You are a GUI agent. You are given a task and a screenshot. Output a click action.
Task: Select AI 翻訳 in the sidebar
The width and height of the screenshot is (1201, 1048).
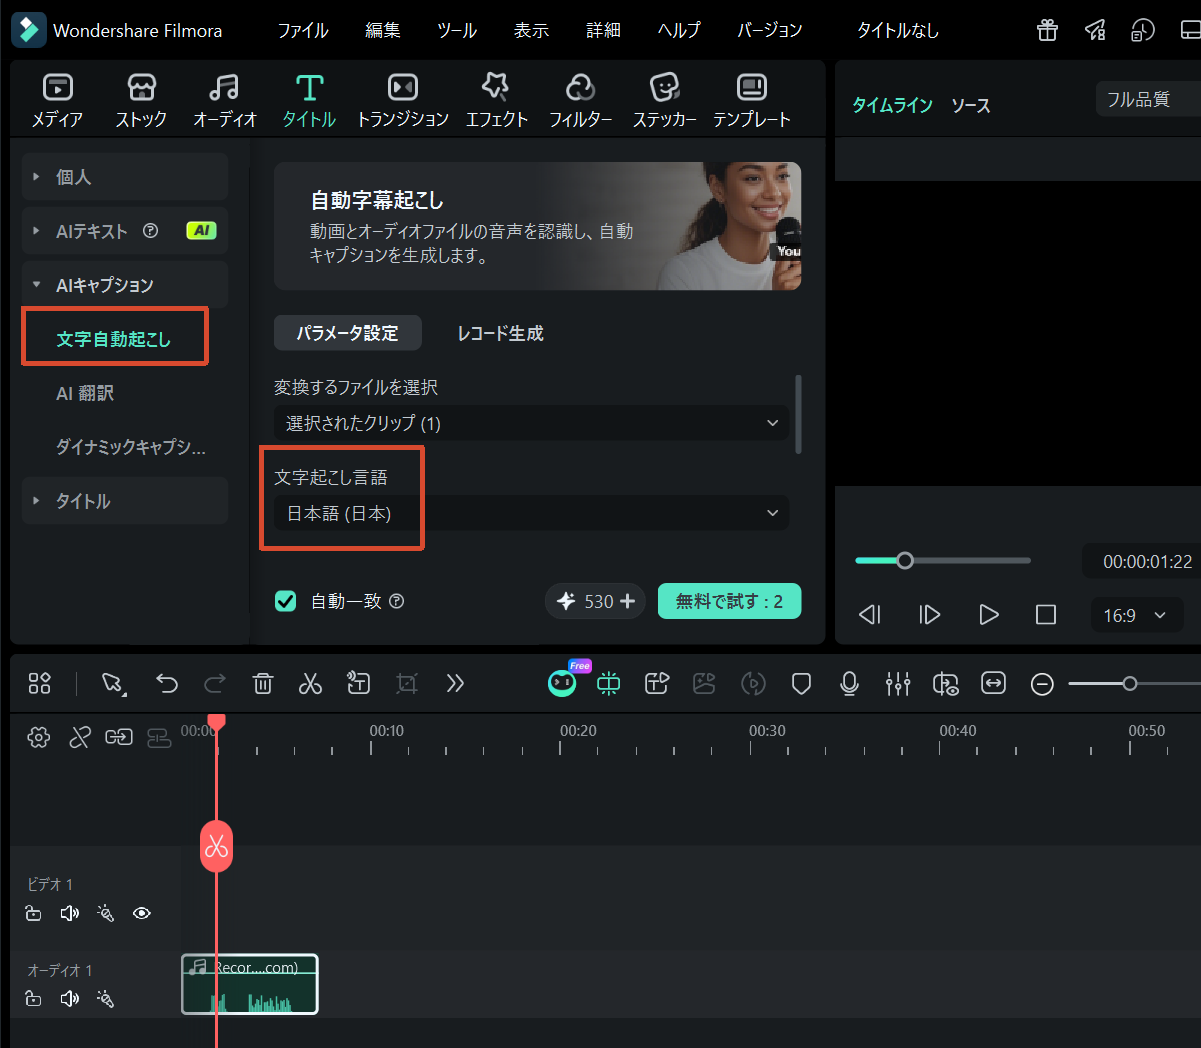(x=85, y=393)
